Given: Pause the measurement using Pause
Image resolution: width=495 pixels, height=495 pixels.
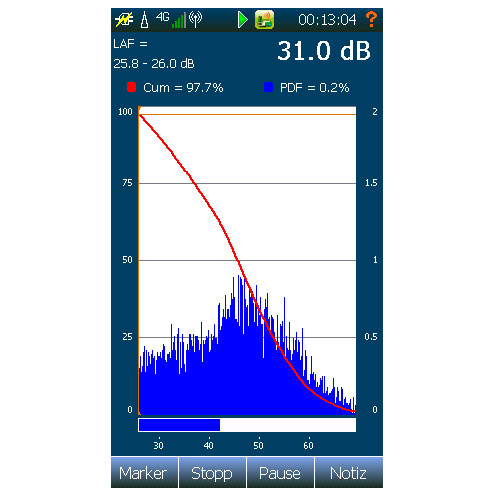Looking at the screenshot, I should pyautogui.click(x=280, y=472).
